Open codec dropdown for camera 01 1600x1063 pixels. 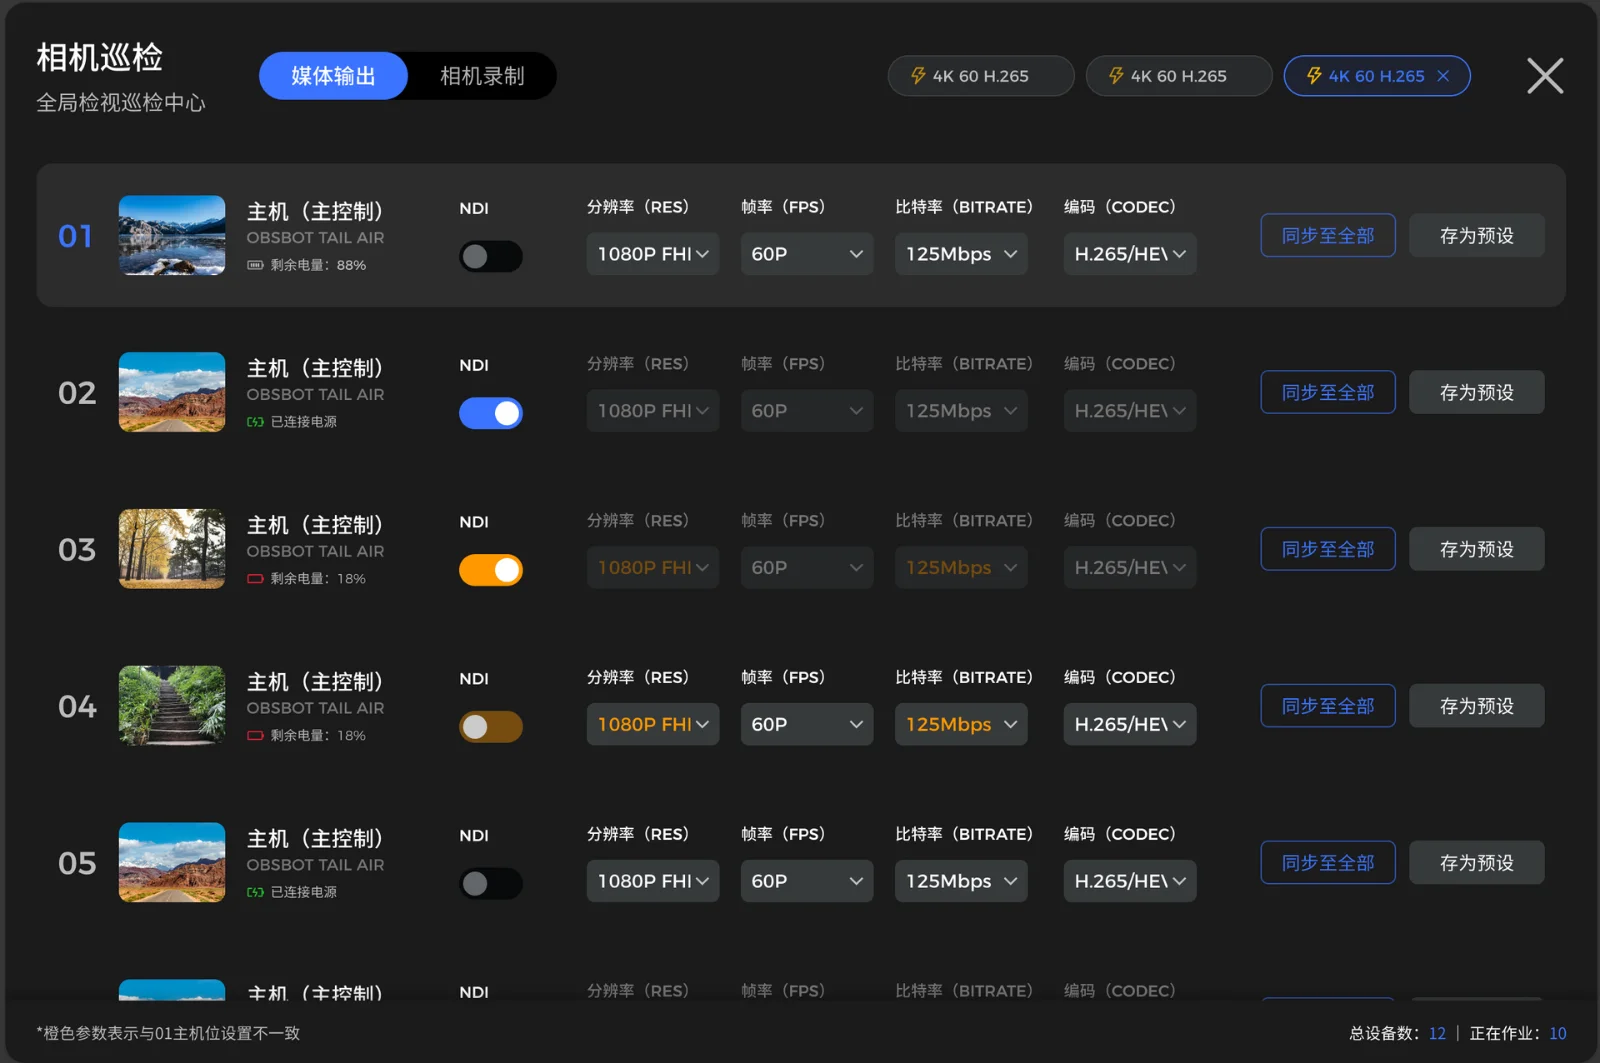1130,254
